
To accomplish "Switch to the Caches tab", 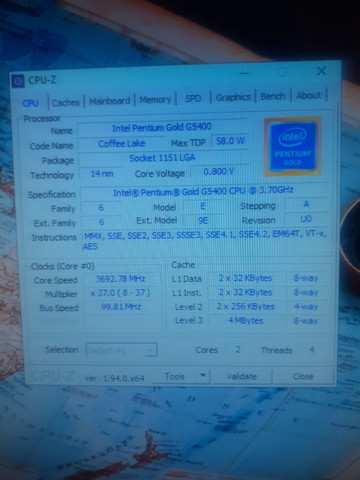I will click(x=66, y=102).
